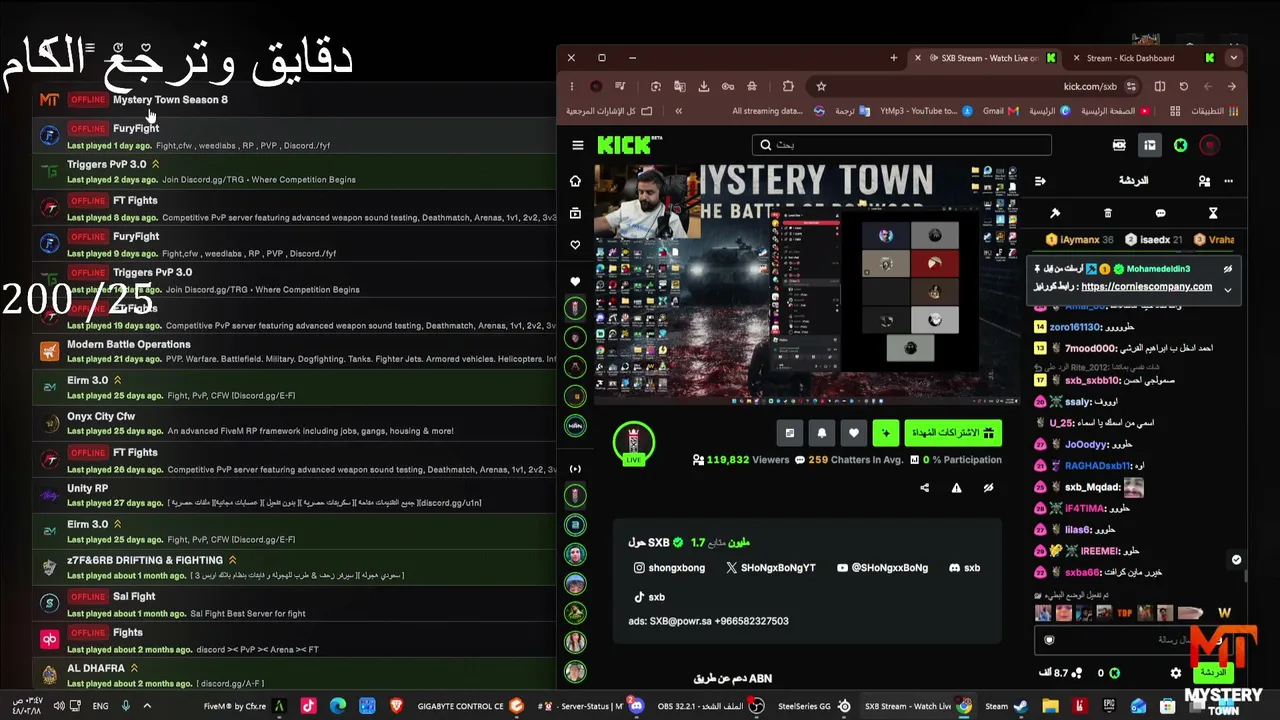Click the hourglass icon in chat toolbar
The height and width of the screenshot is (720, 1280).
[1213, 213]
